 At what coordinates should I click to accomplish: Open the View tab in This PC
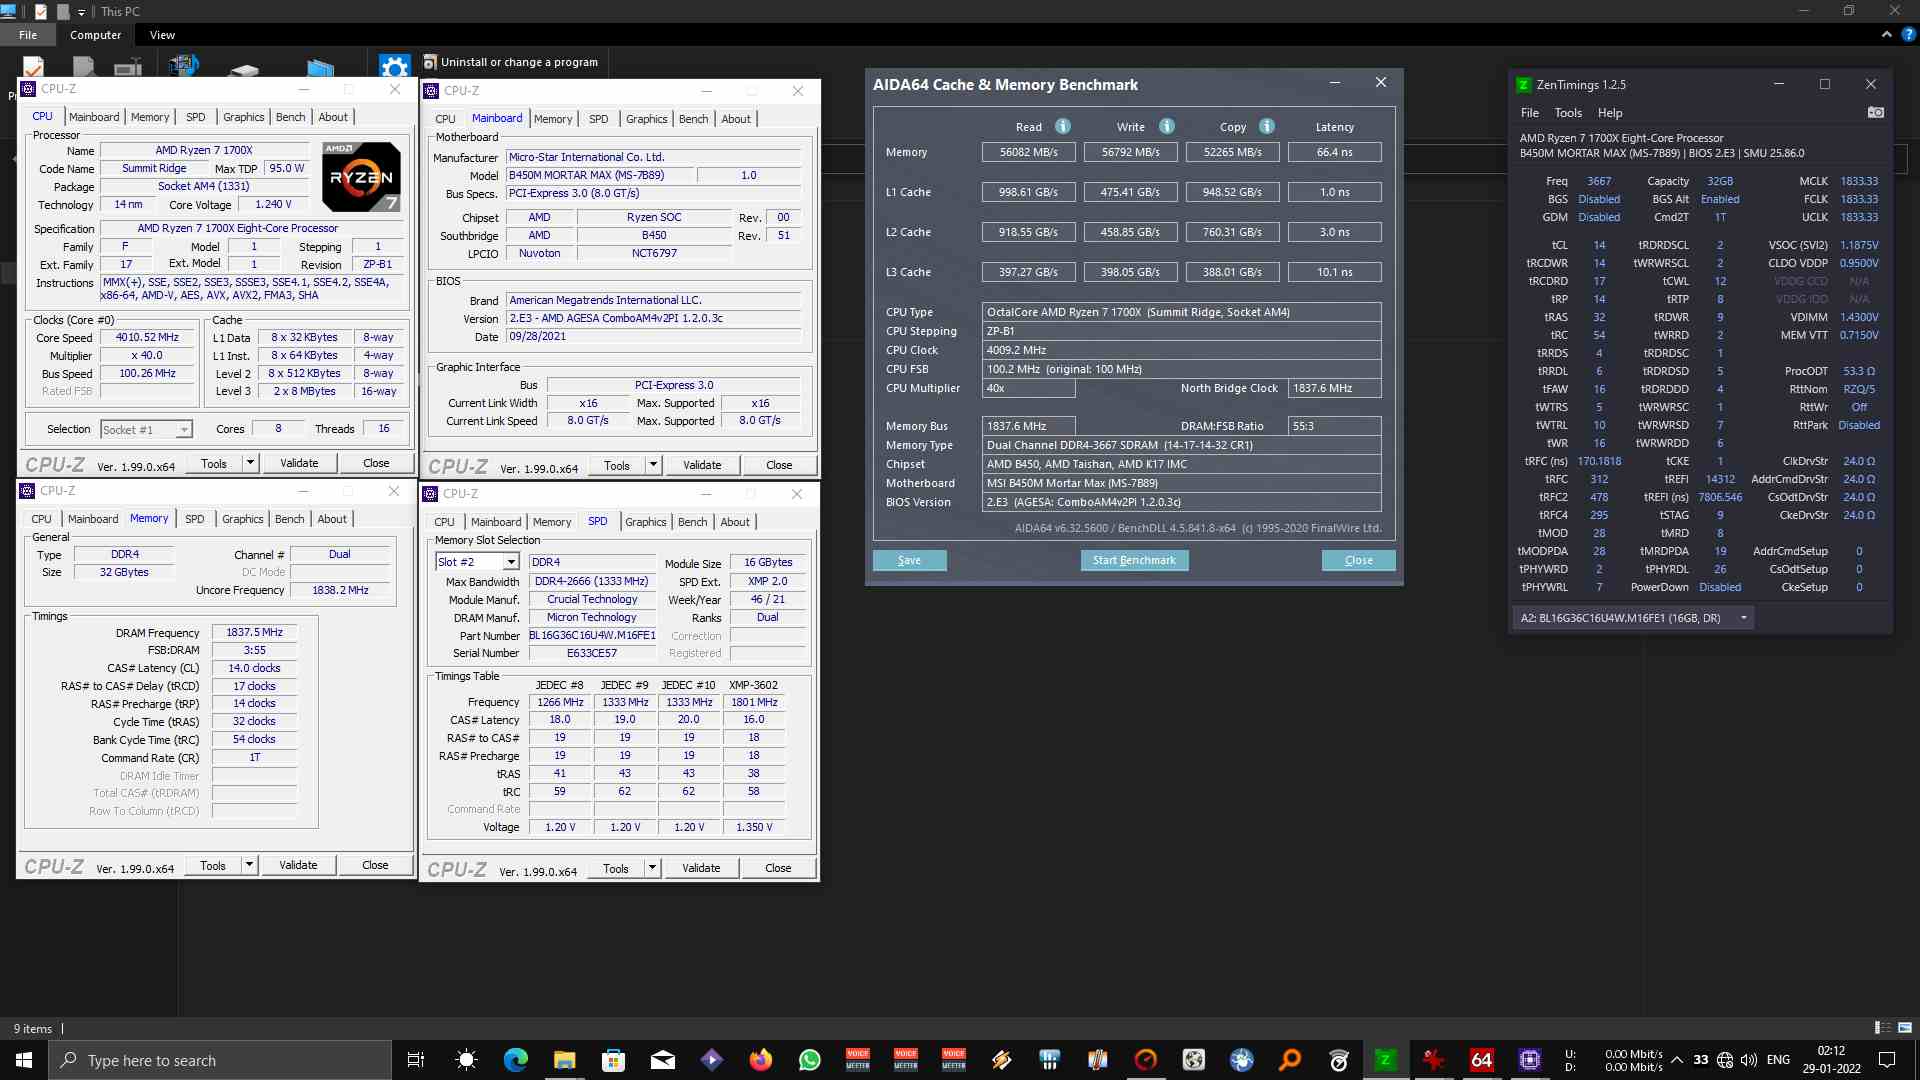162,35
